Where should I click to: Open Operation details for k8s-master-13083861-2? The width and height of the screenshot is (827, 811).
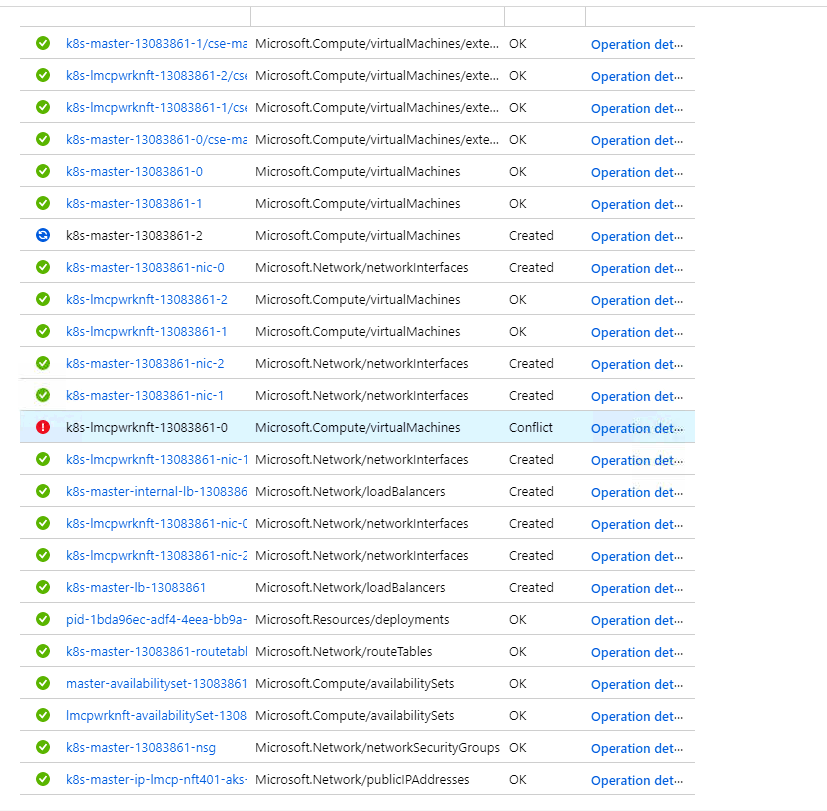(x=637, y=235)
